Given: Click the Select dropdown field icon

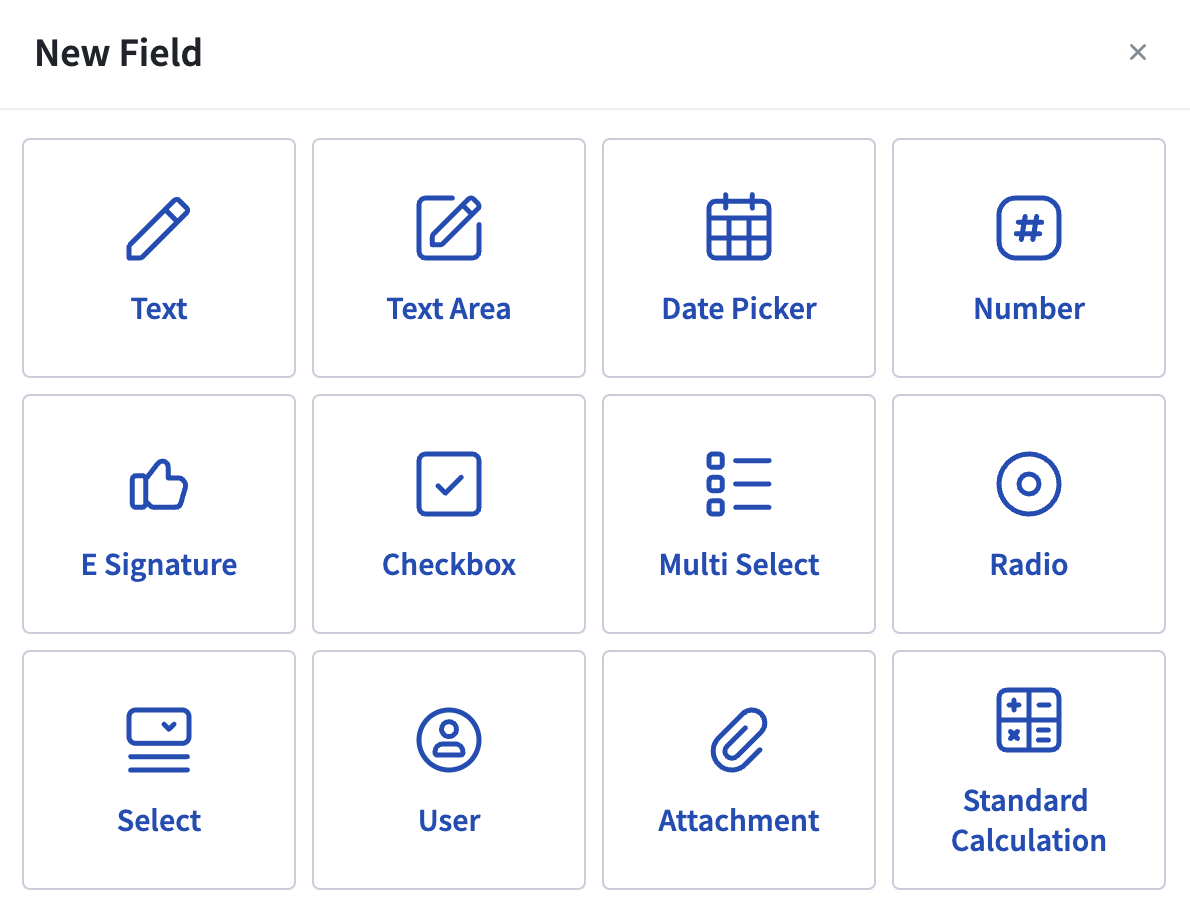Looking at the screenshot, I should point(159,739).
